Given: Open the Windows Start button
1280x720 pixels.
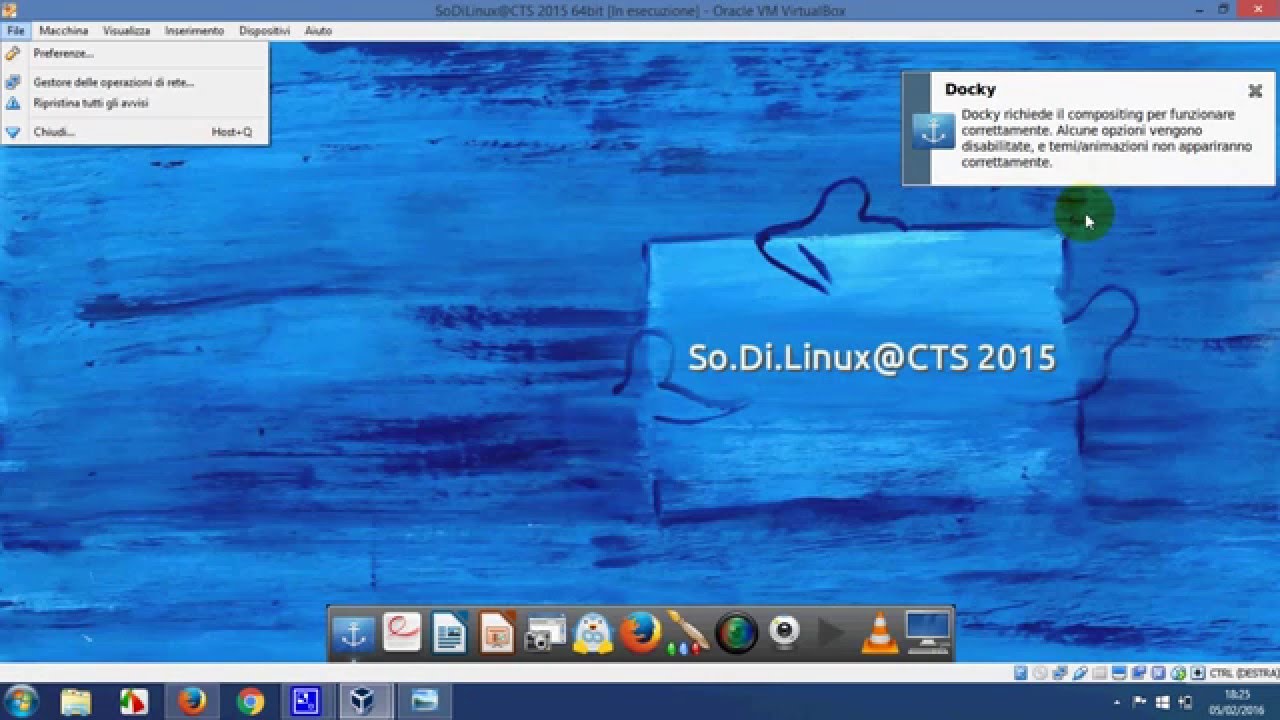Looking at the screenshot, I should pos(22,701).
